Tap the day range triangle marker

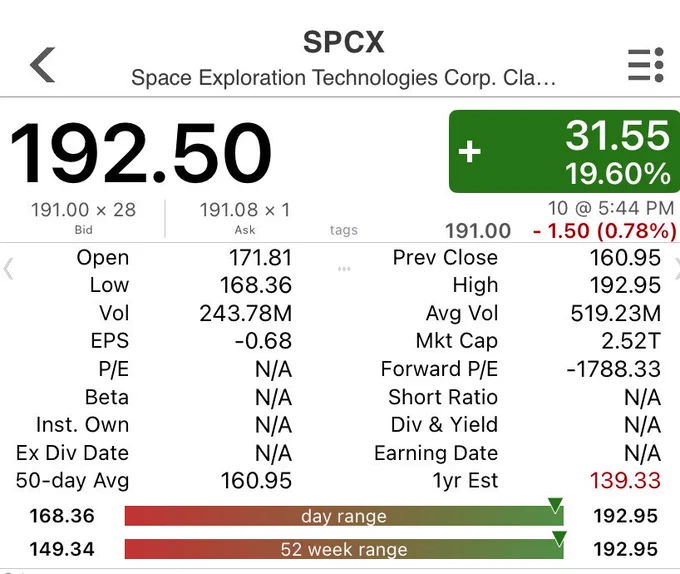tap(555, 506)
